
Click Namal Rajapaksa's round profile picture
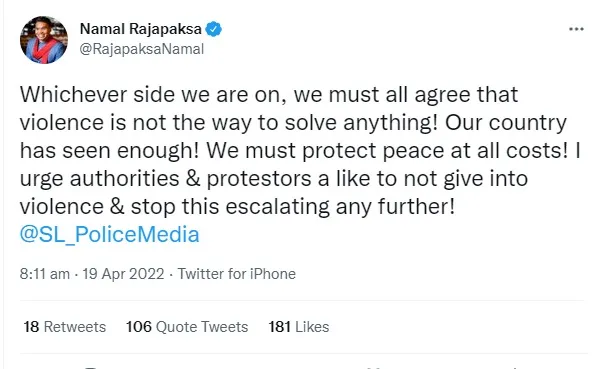(44, 40)
